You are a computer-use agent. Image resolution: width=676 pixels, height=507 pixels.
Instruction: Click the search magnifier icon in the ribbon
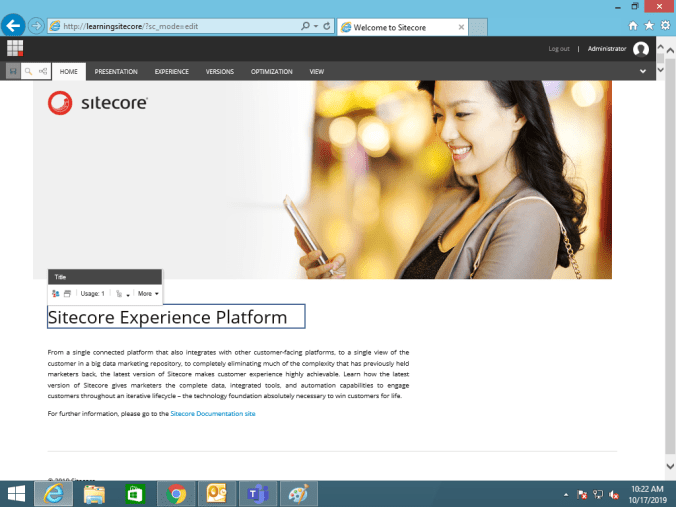[x=28, y=72]
